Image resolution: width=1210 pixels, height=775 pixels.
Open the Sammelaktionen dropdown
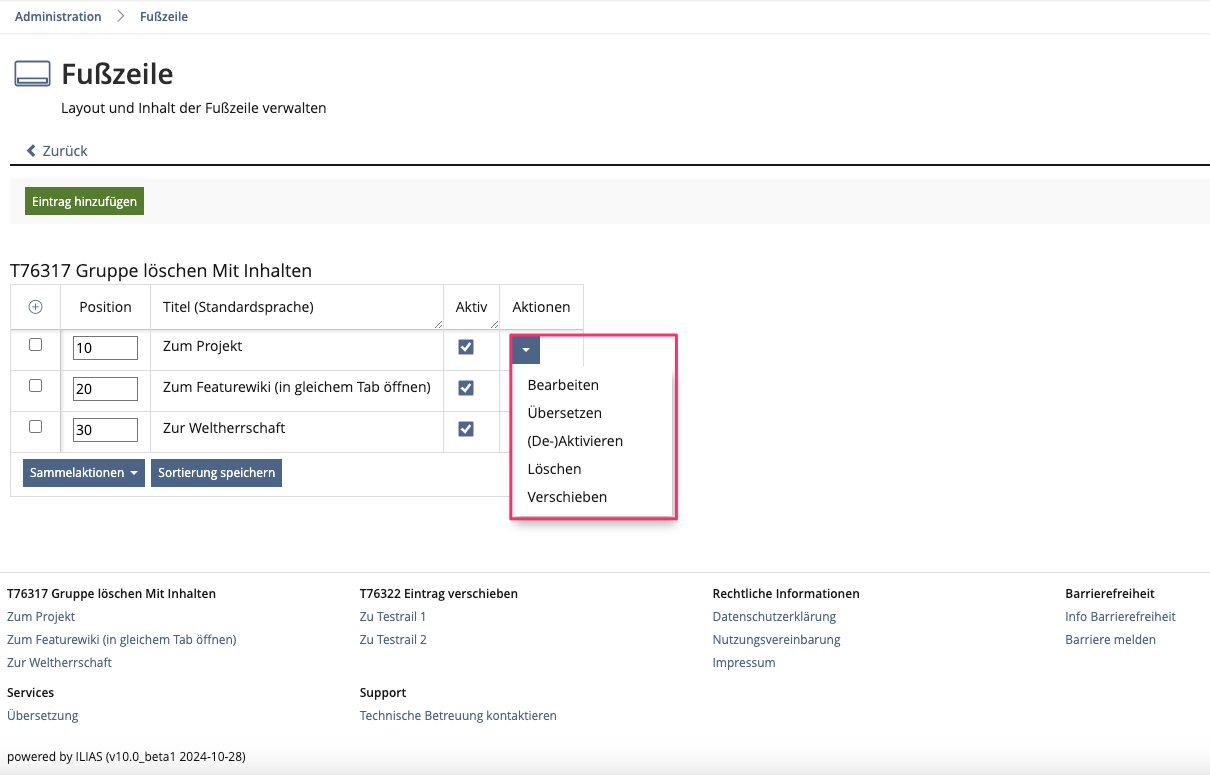click(84, 473)
